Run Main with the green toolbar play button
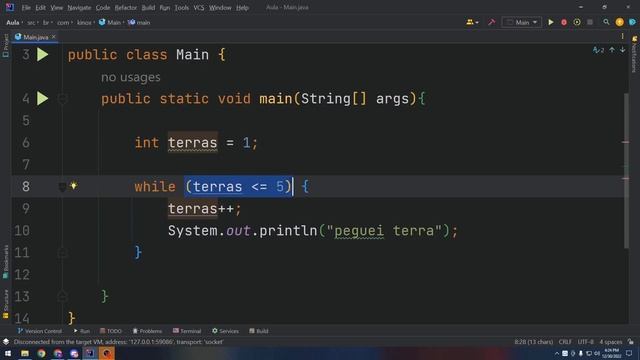The height and width of the screenshot is (360, 640). 551,22
